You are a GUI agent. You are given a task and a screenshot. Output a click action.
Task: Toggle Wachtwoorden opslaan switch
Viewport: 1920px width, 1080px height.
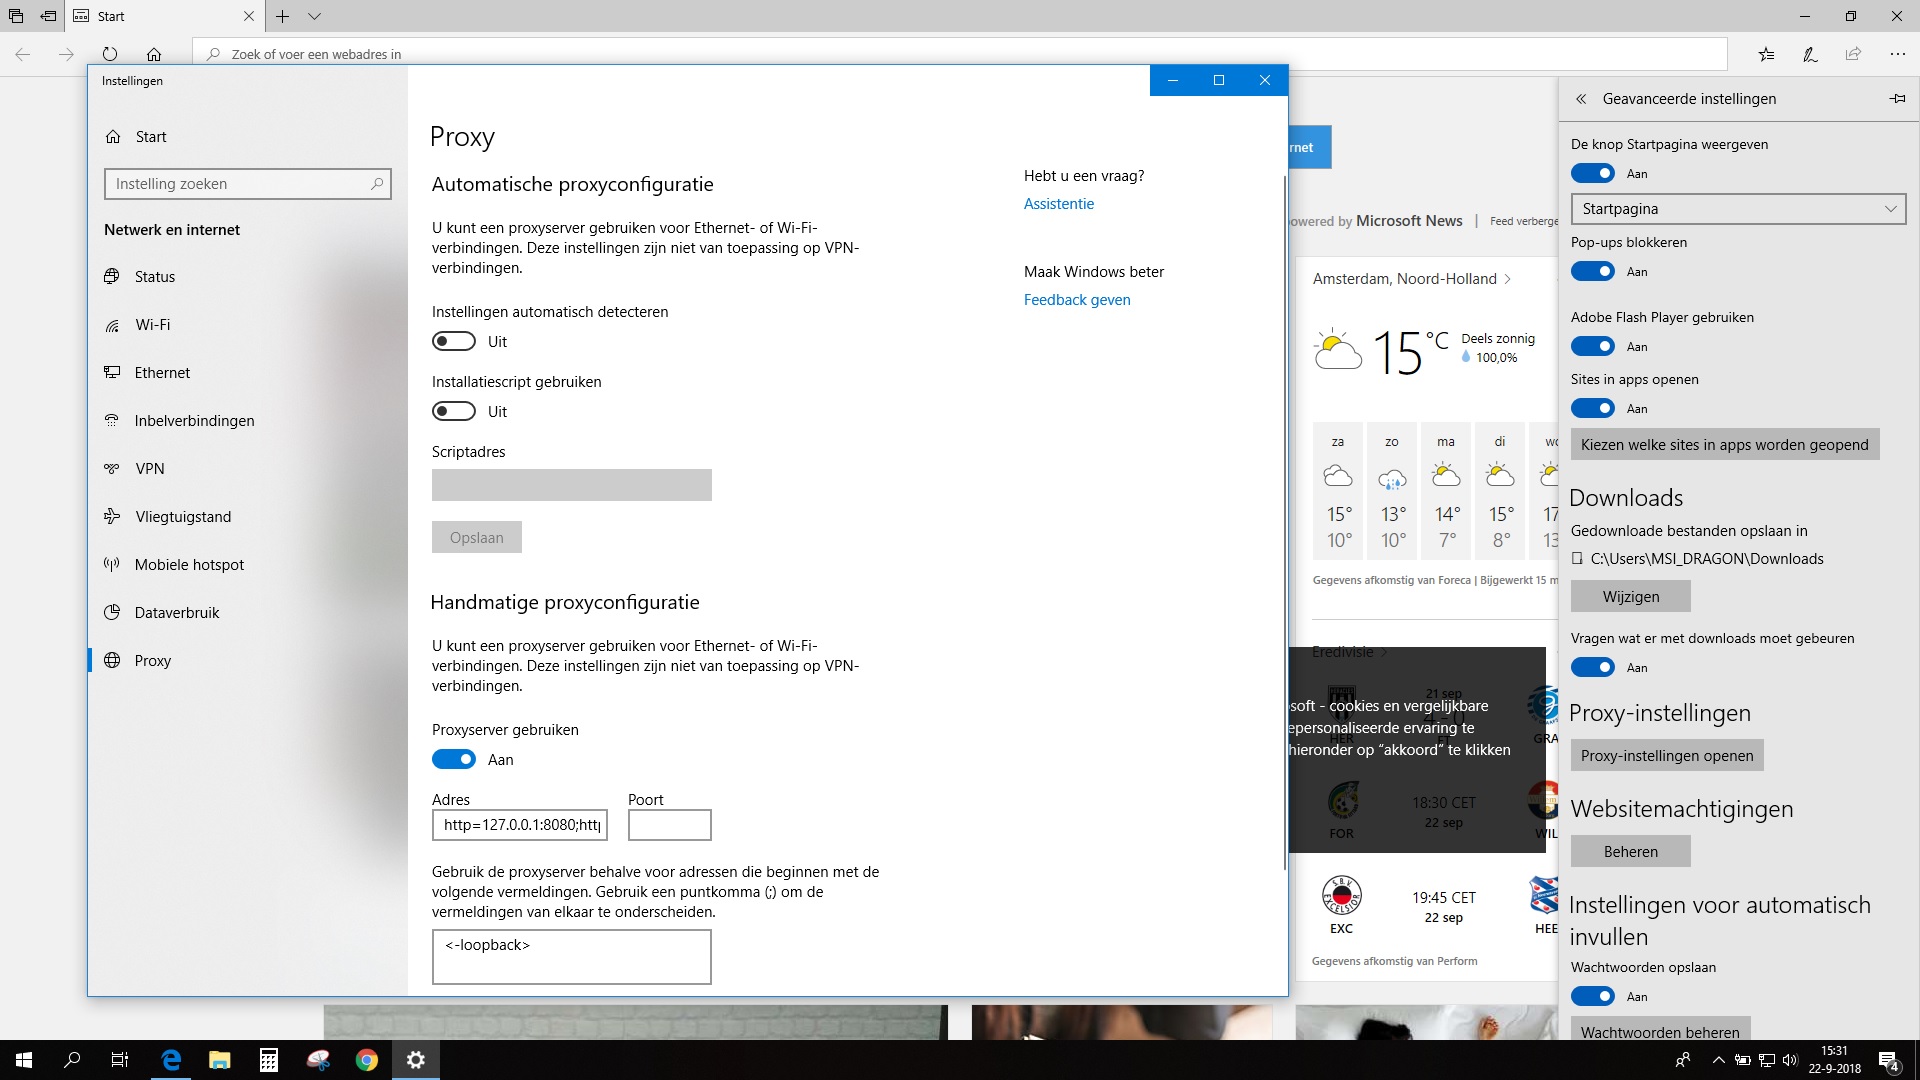pyautogui.click(x=1593, y=996)
